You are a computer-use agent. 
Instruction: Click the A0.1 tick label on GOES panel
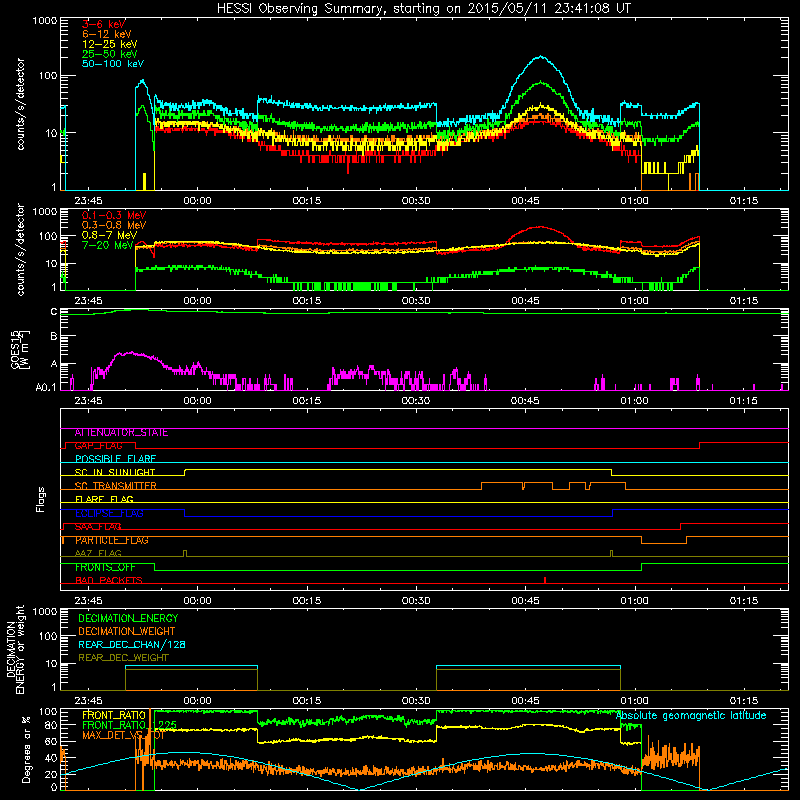point(46,388)
